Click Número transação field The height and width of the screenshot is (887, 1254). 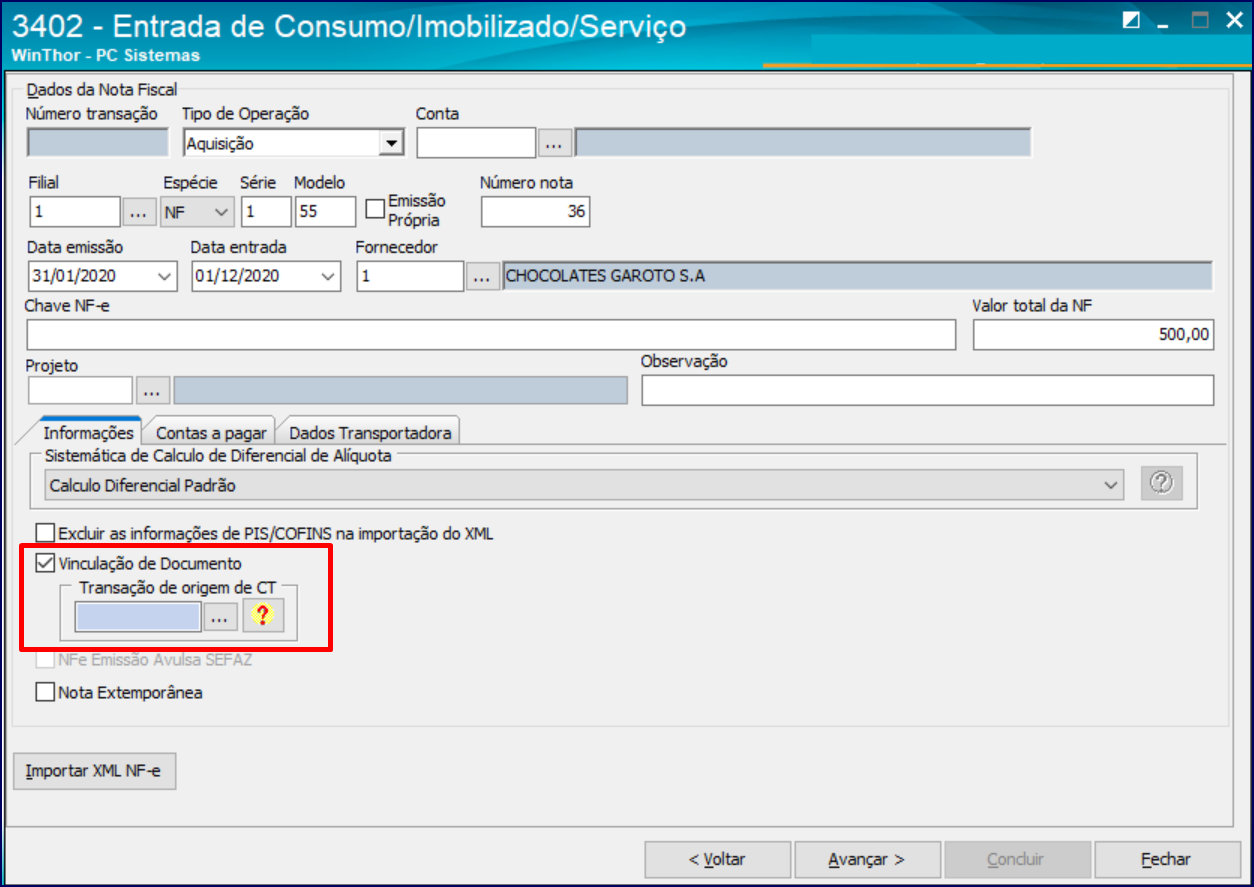(98, 143)
